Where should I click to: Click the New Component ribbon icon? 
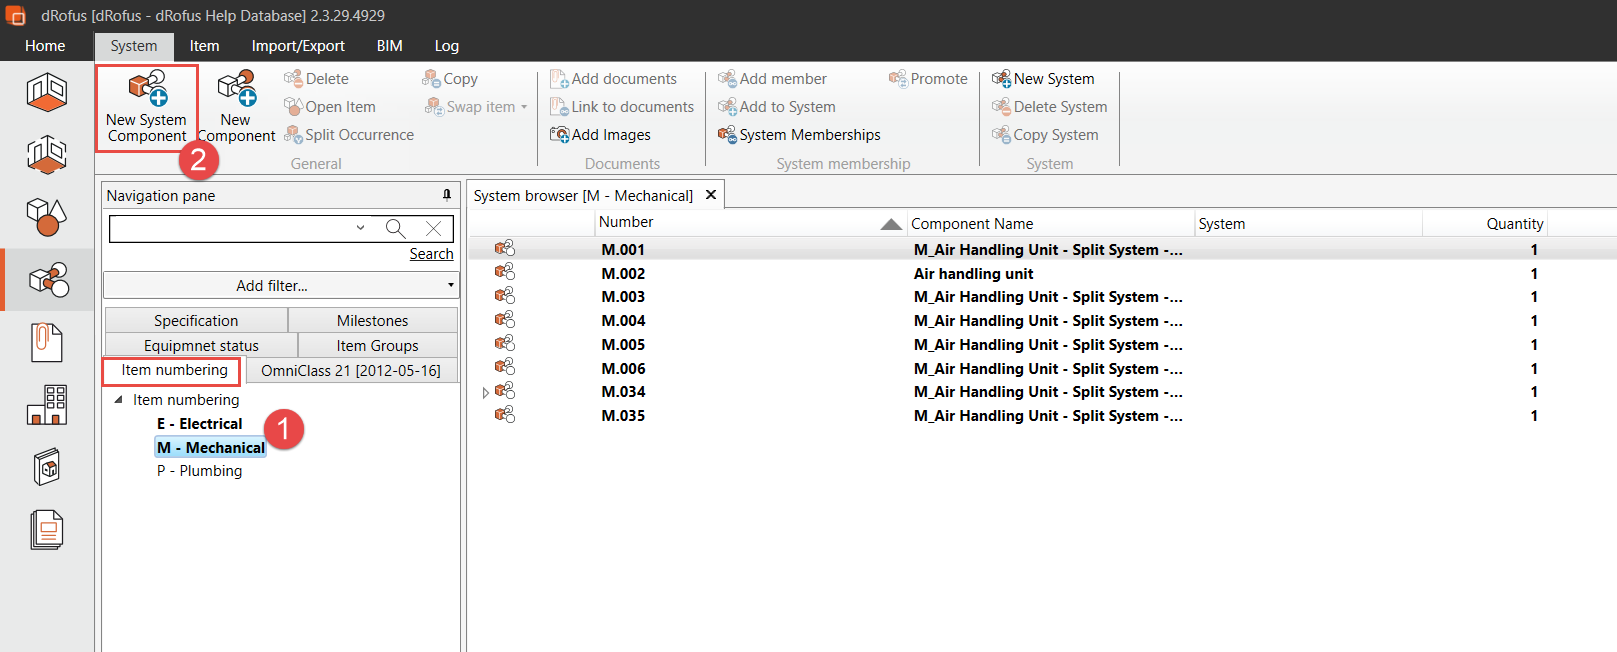click(x=237, y=88)
